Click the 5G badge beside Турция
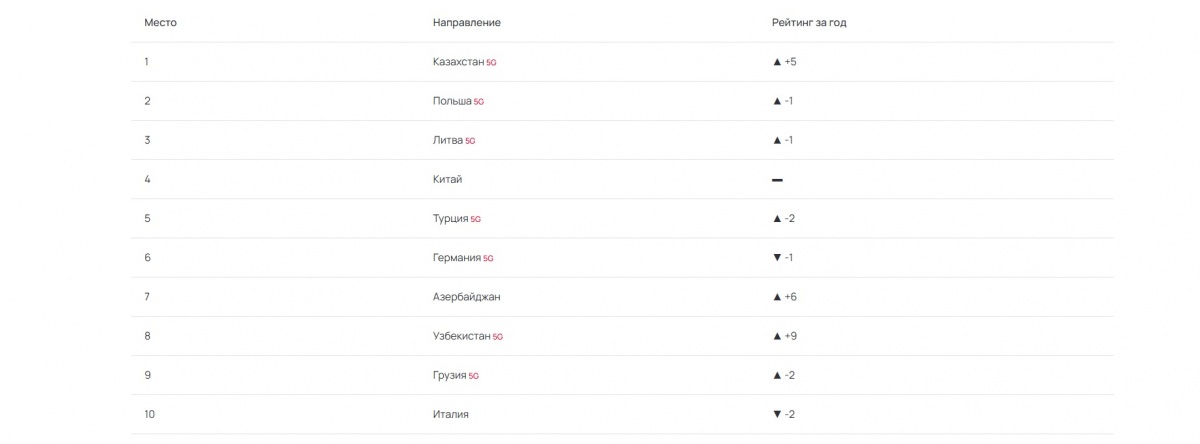The width and height of the screenshot is (1200, 444). (476, 219)
